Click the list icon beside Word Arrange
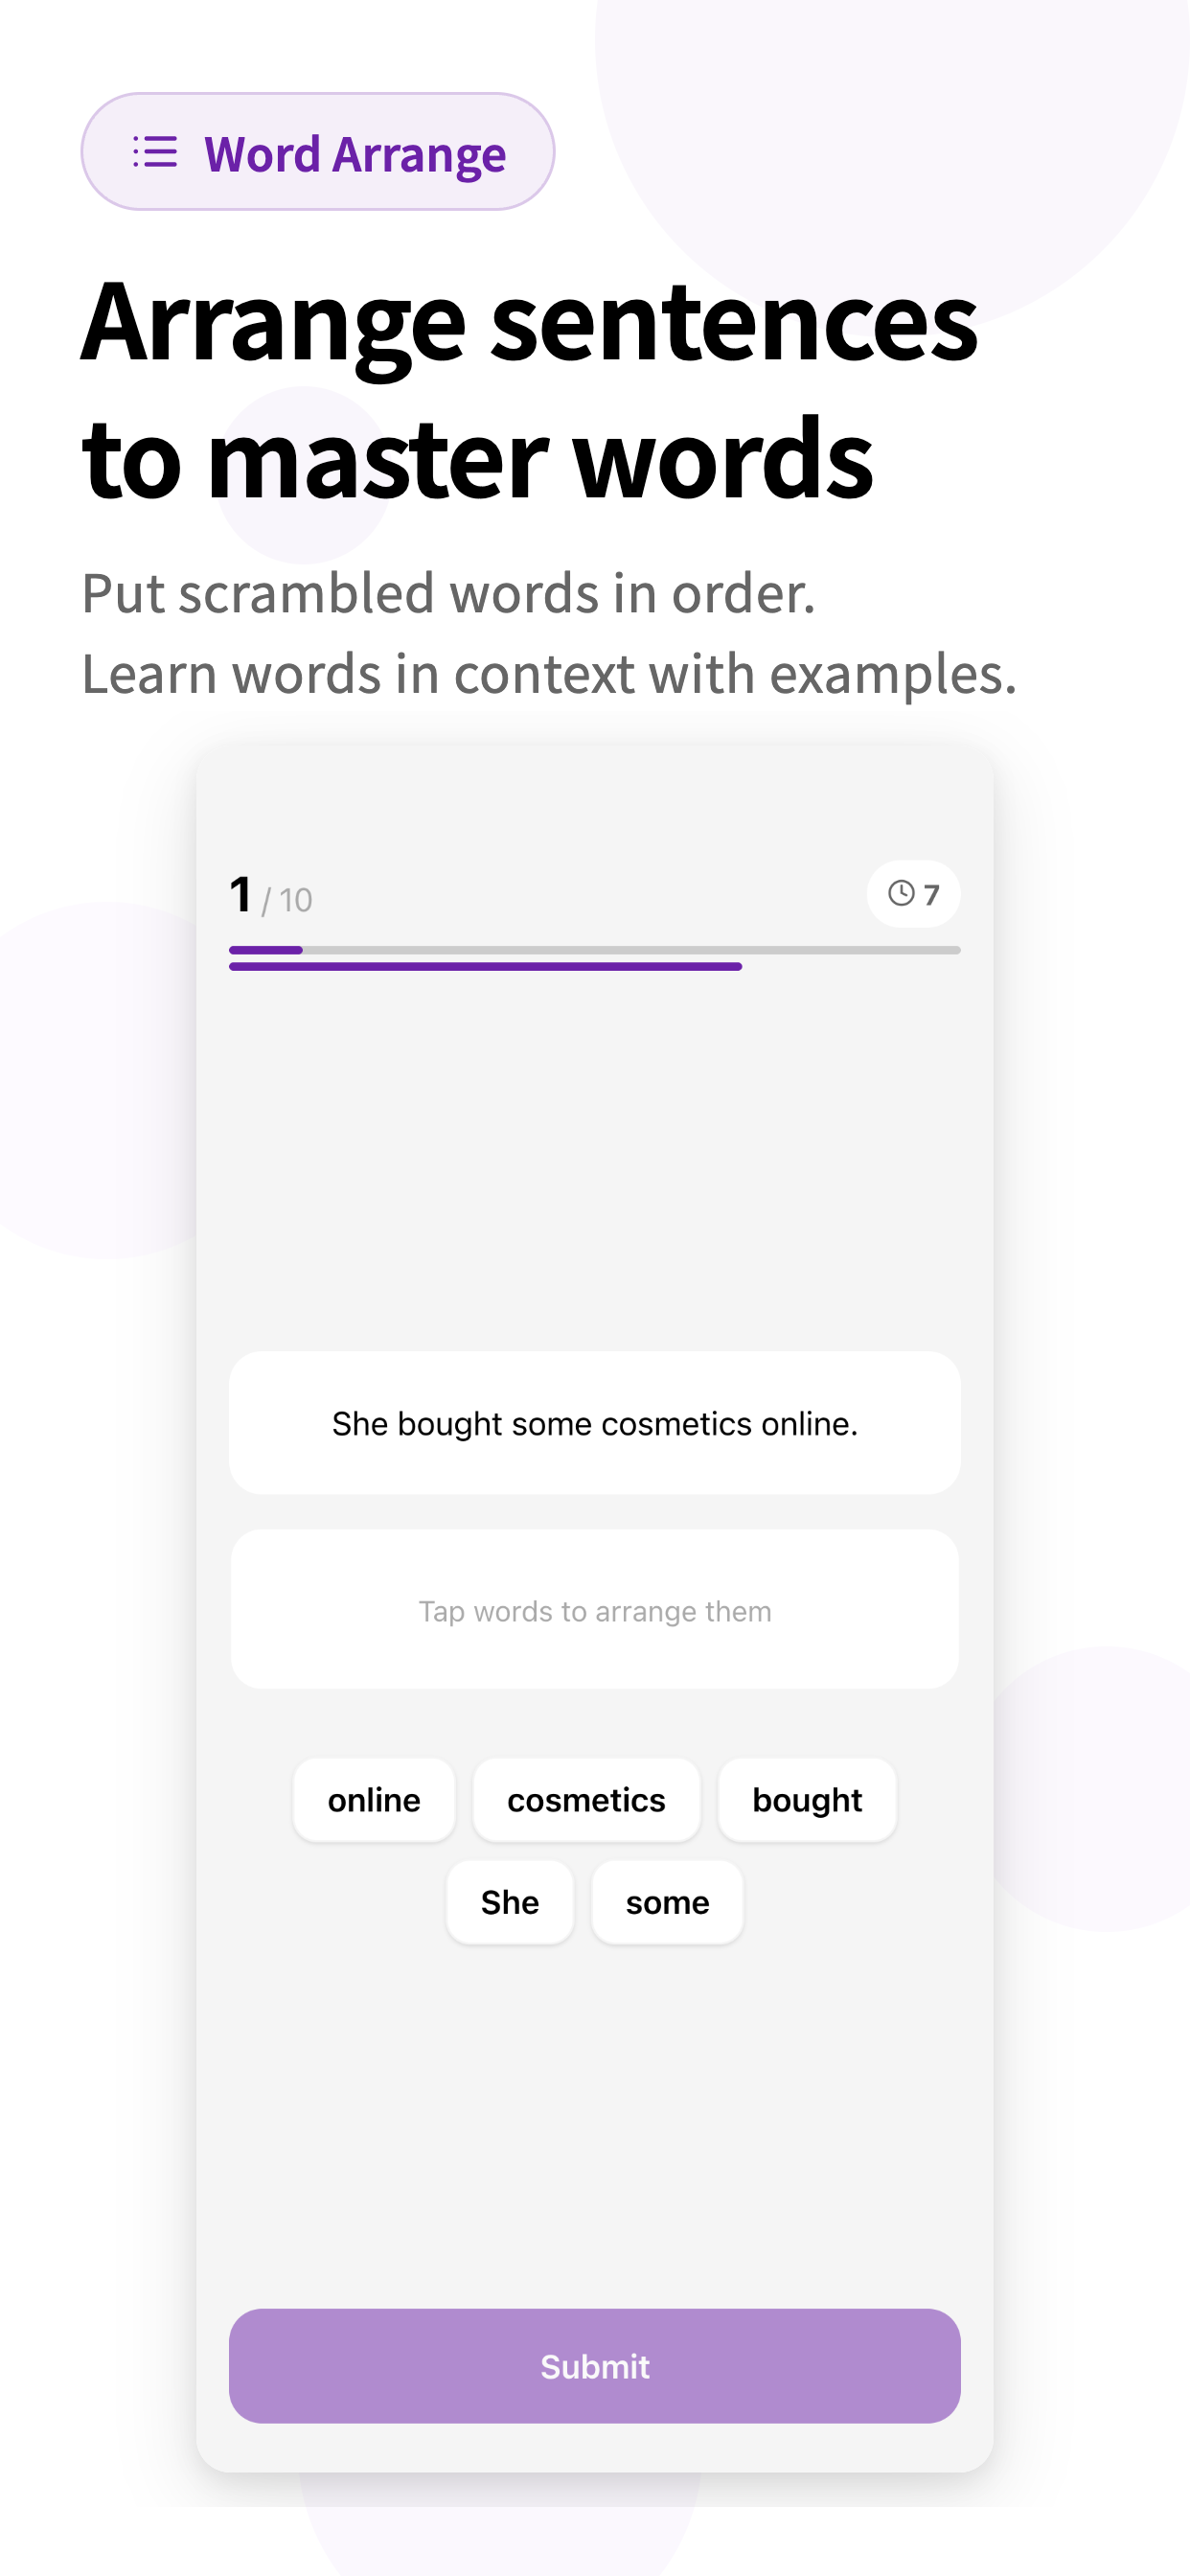 click(x=155, y=152)
